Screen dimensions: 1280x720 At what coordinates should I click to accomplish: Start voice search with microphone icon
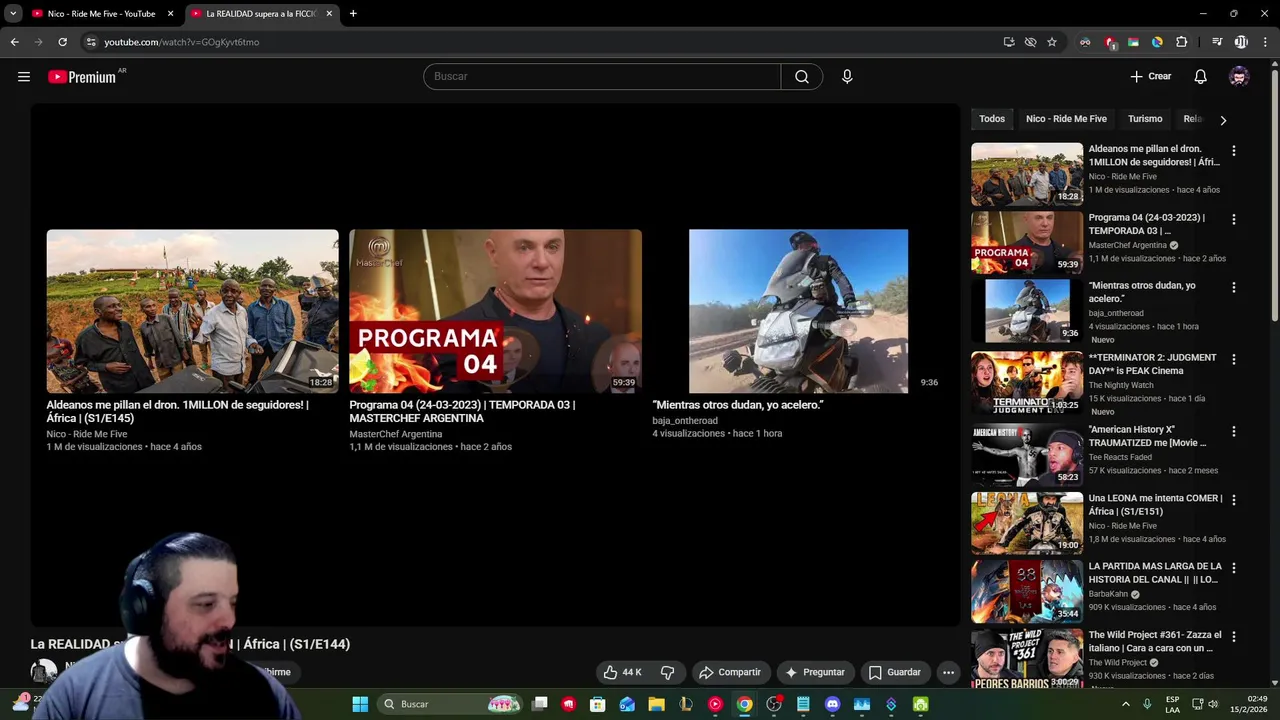click(847, 77)
